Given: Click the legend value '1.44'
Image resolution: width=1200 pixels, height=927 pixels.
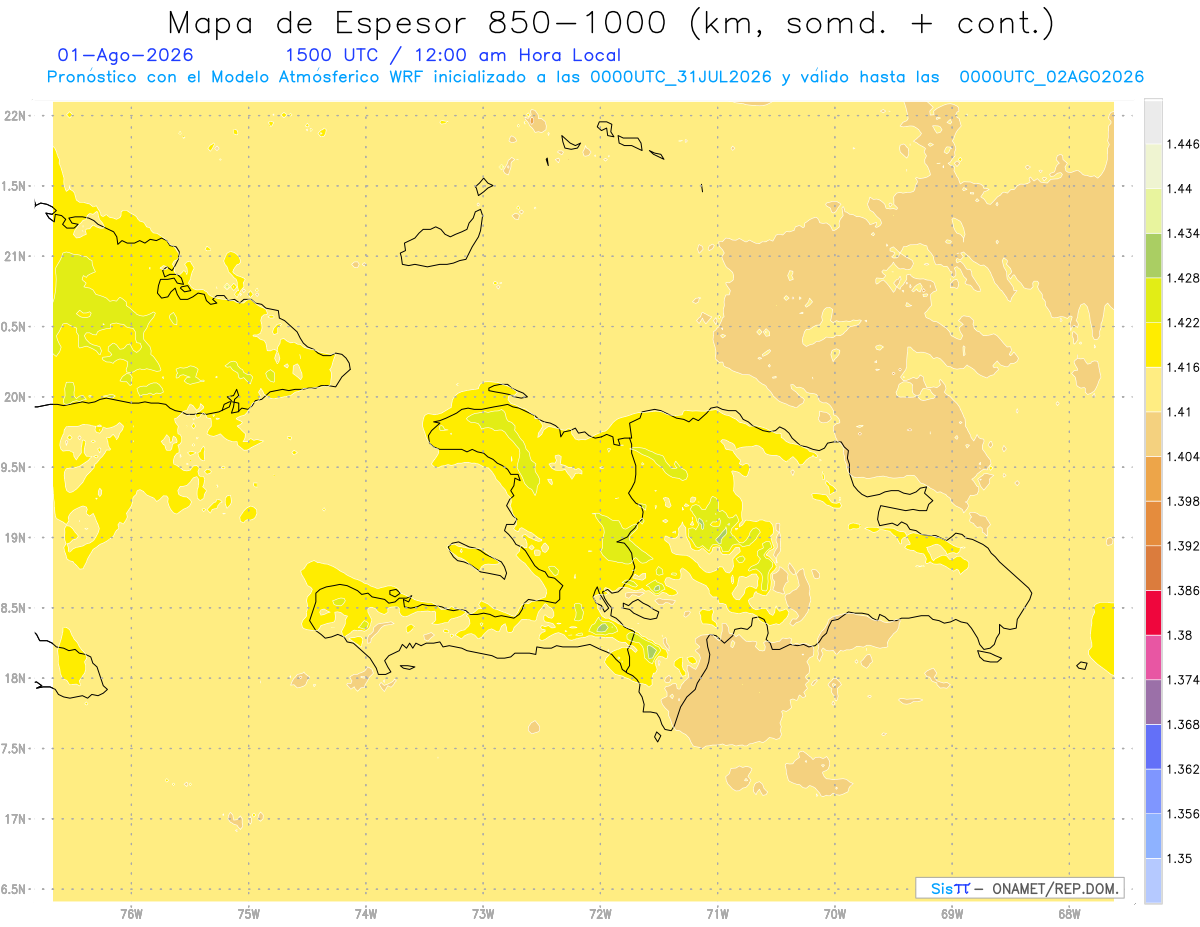Looking at the screenshot, I should pos(1179,188).
